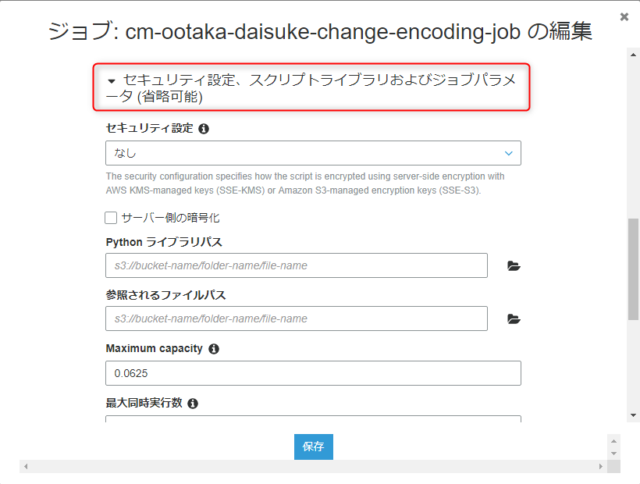Click the security configuration description text

(x=305, y=183)
